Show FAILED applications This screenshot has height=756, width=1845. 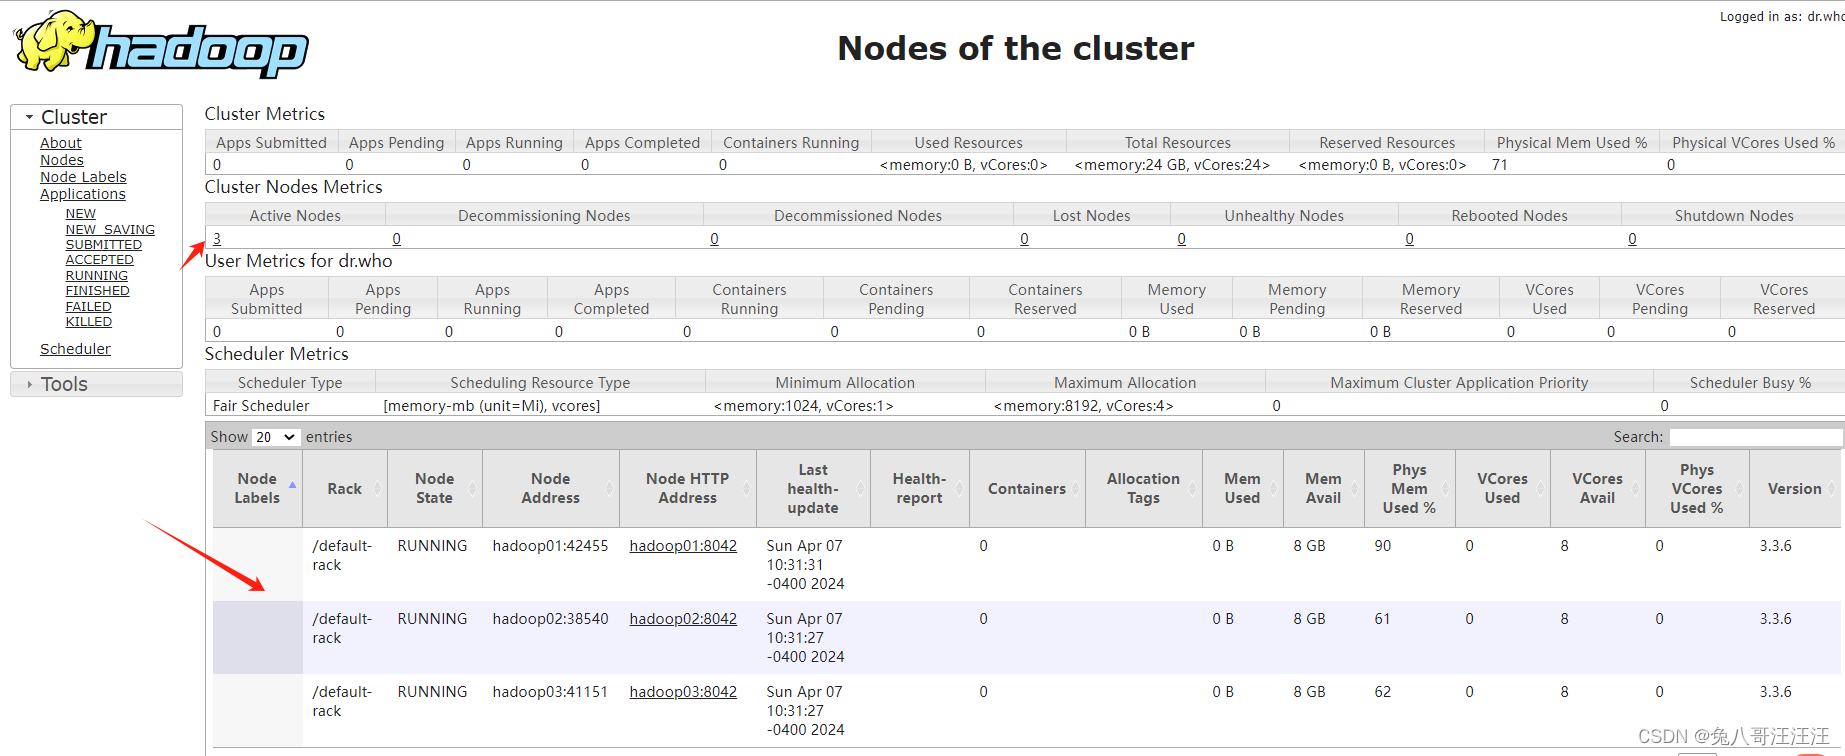pos(89,306)
